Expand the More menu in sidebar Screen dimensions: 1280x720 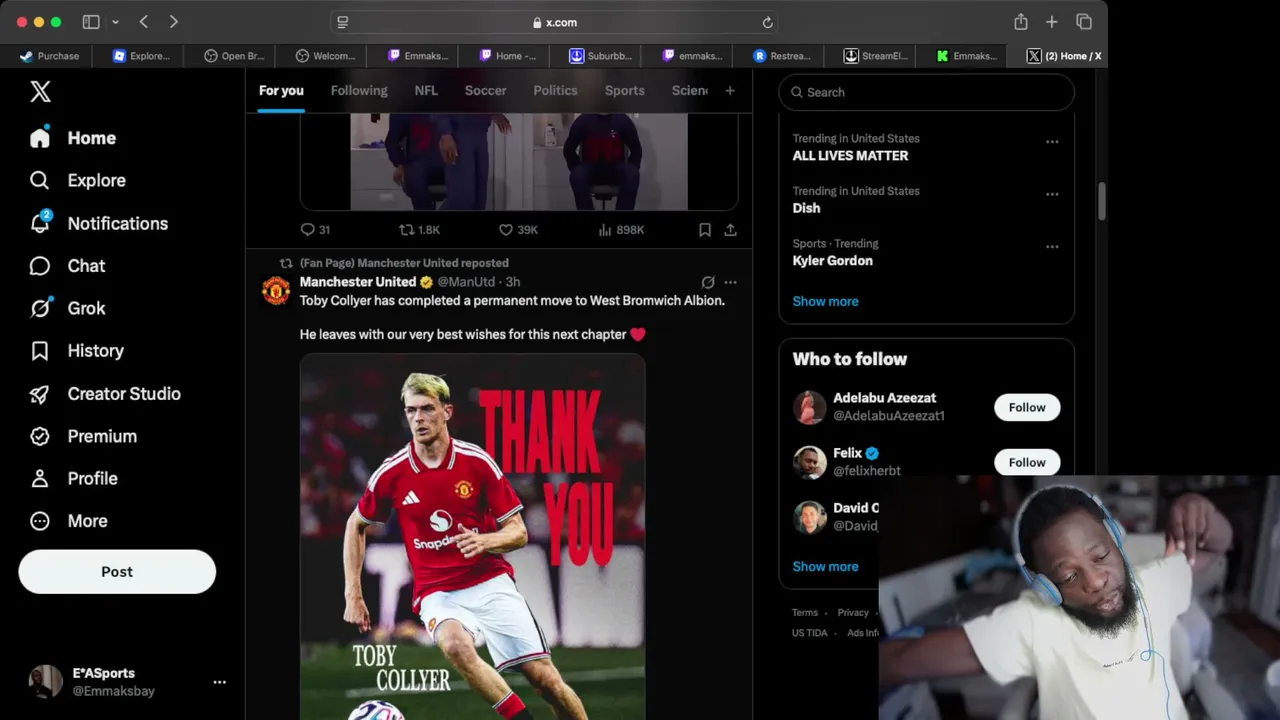pyautogui.click(x=68, y=521)
